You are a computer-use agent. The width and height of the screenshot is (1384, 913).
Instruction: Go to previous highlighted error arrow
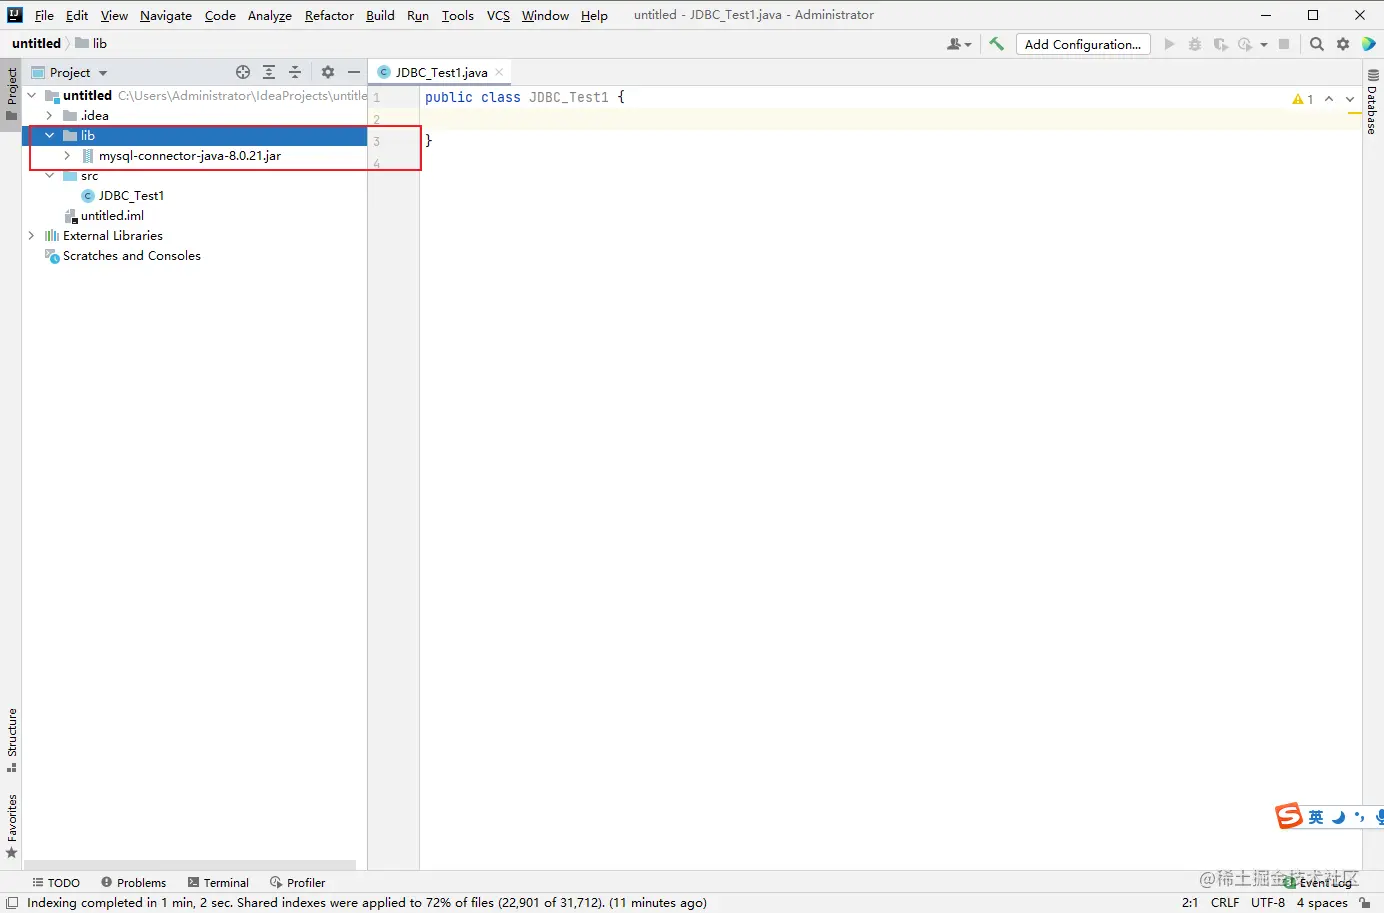[x=1329, y=99]
